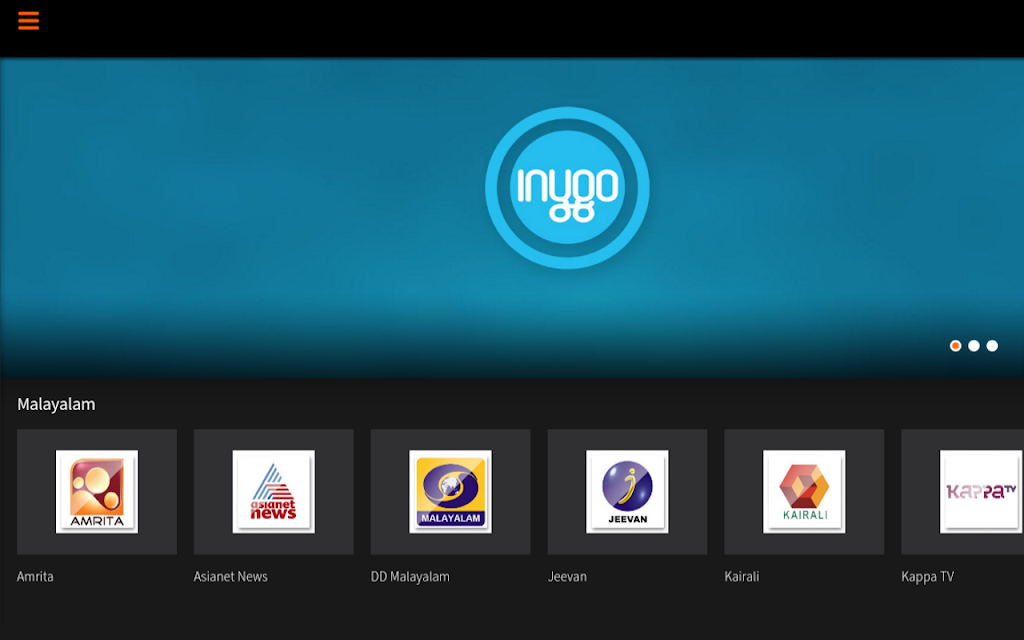Open the DD Malayalam channel logo
The height and width of the screenshot is (640, 1024).
(451, 492)
